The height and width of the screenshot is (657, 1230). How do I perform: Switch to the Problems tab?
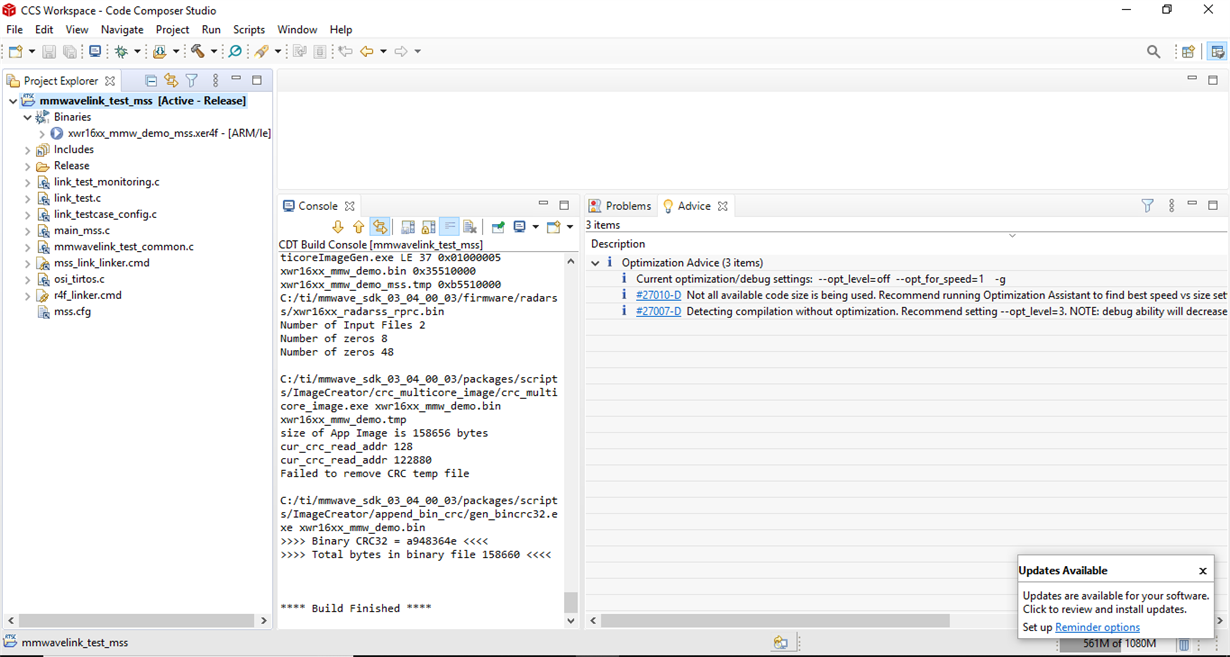627,206
